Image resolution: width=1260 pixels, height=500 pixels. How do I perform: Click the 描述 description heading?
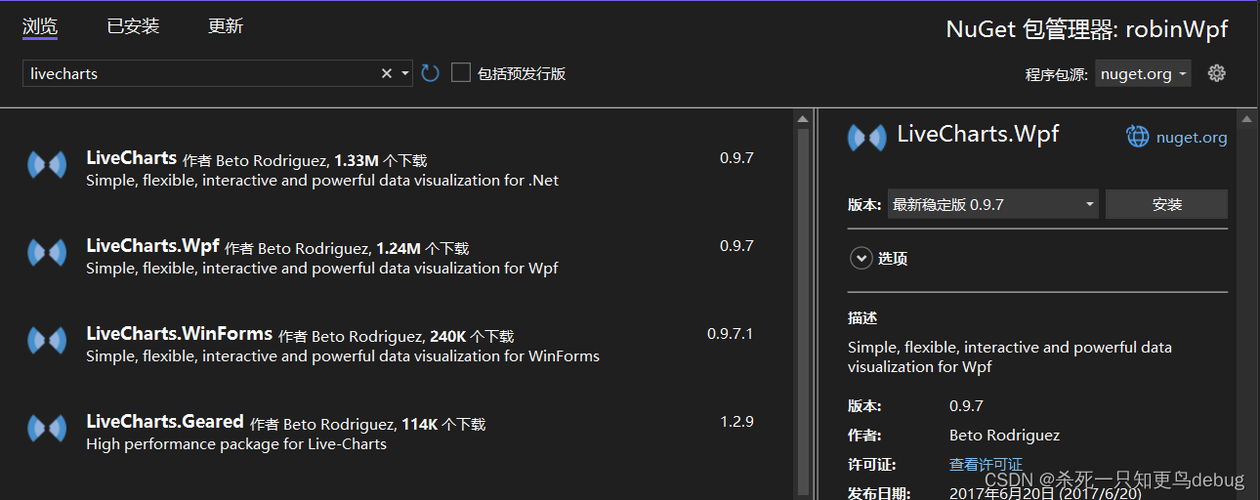(x=862, y=318)
